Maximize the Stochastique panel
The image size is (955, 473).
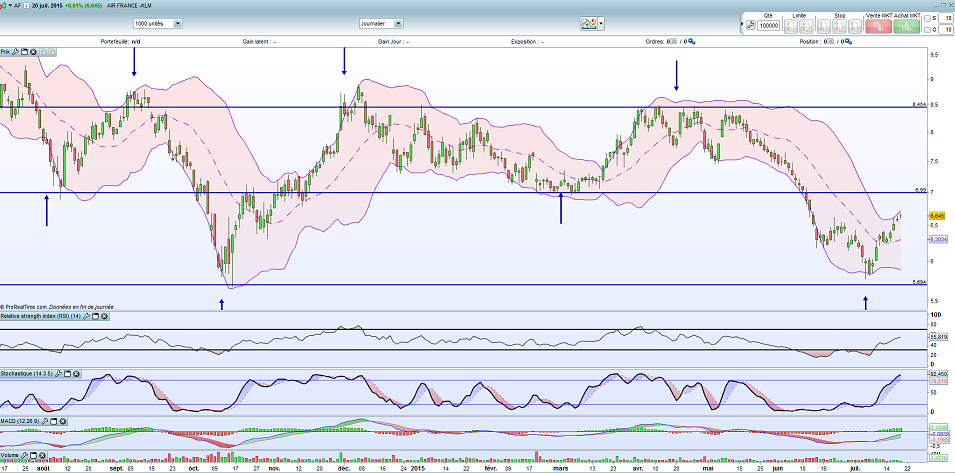click(67, 374)
